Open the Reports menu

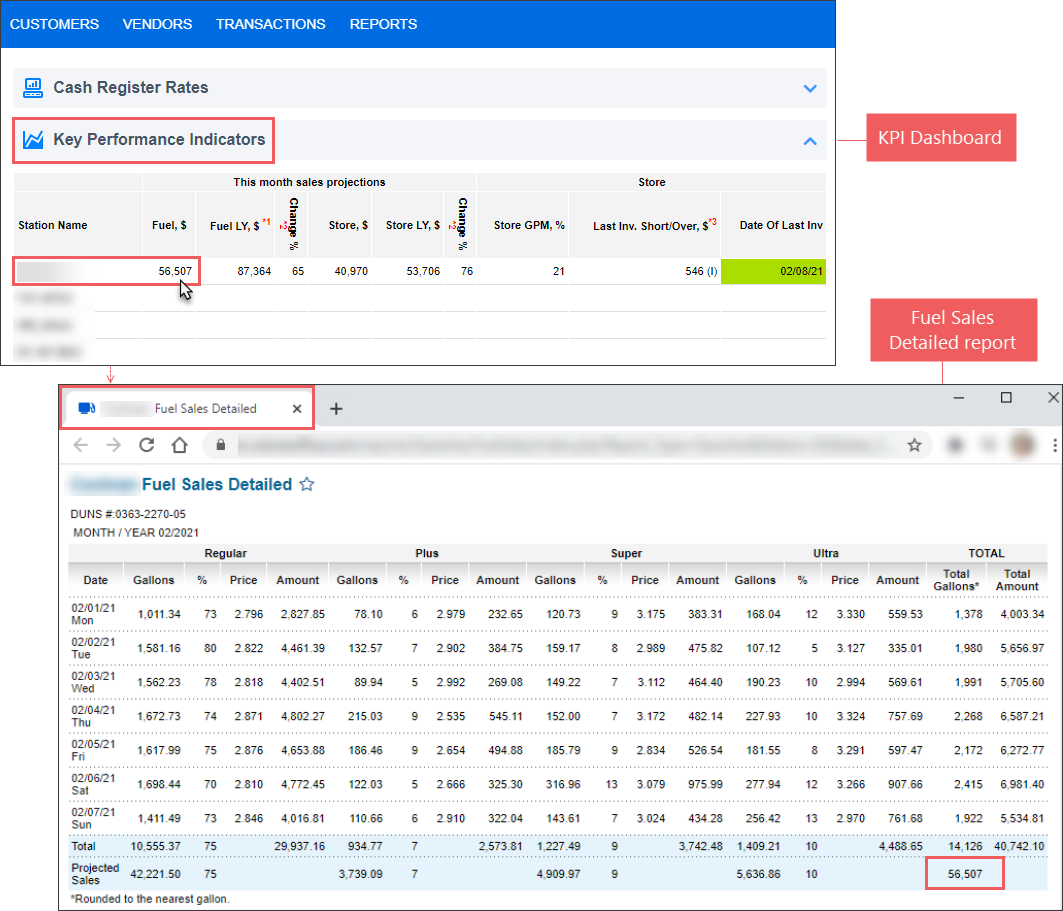click(383, 24)
